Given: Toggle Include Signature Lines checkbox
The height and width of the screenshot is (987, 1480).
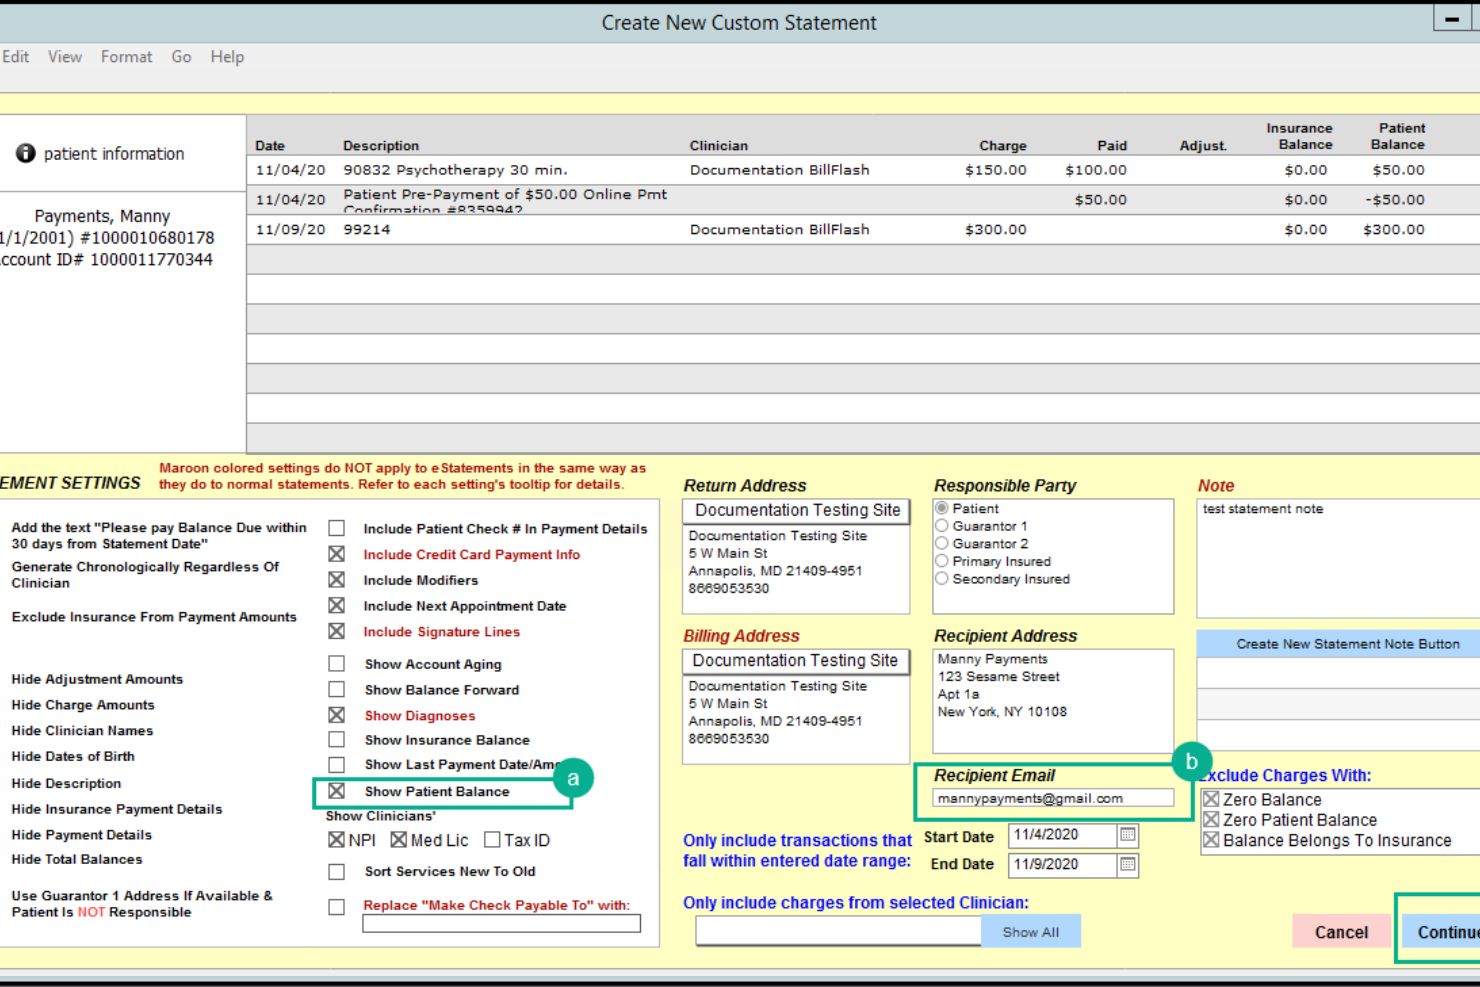Looking at the screenshot, I should pyautogui.click(x=337, y=631).
